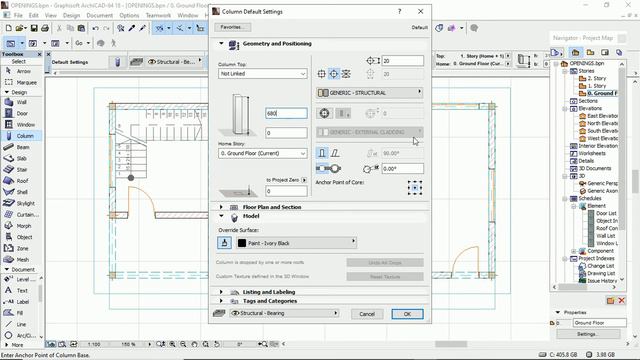This screenshot has height=360, width=640.
Task: Select the Shell tool in Toolbox
Action: tap(21, 192)
